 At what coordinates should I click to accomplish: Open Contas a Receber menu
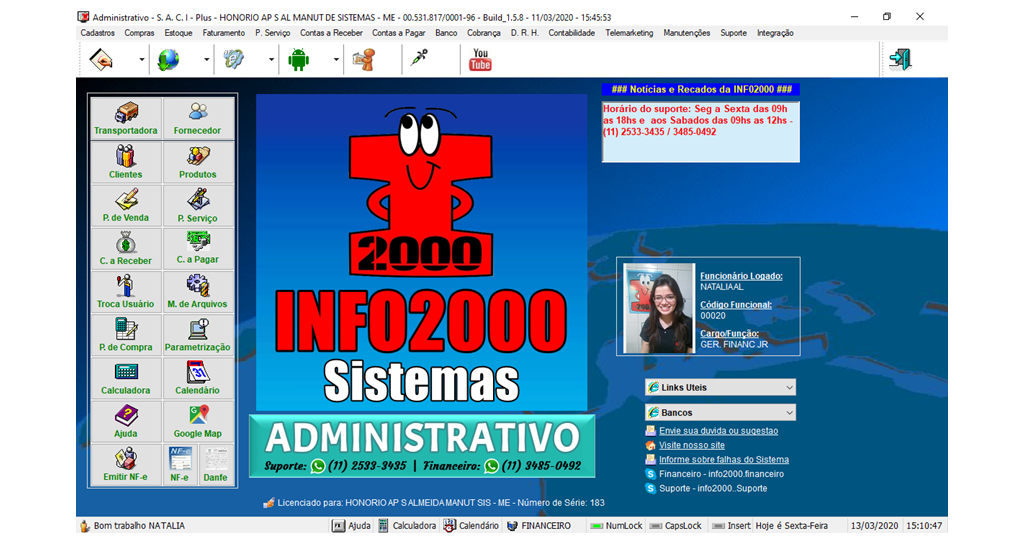(331, 33)
